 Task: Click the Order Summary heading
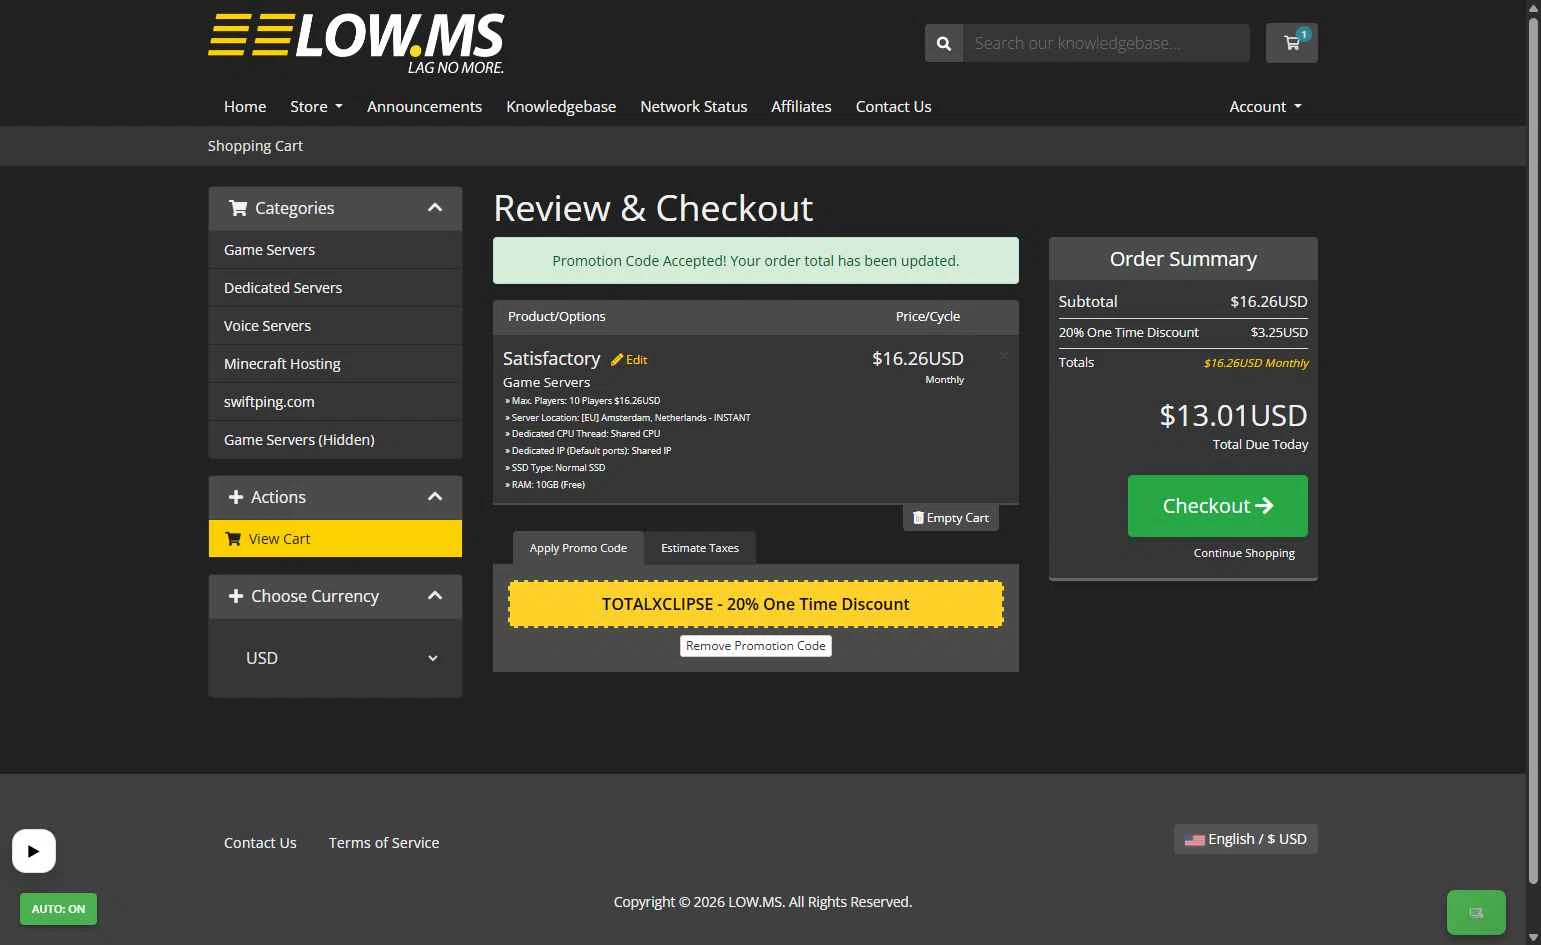point(1183,259)
